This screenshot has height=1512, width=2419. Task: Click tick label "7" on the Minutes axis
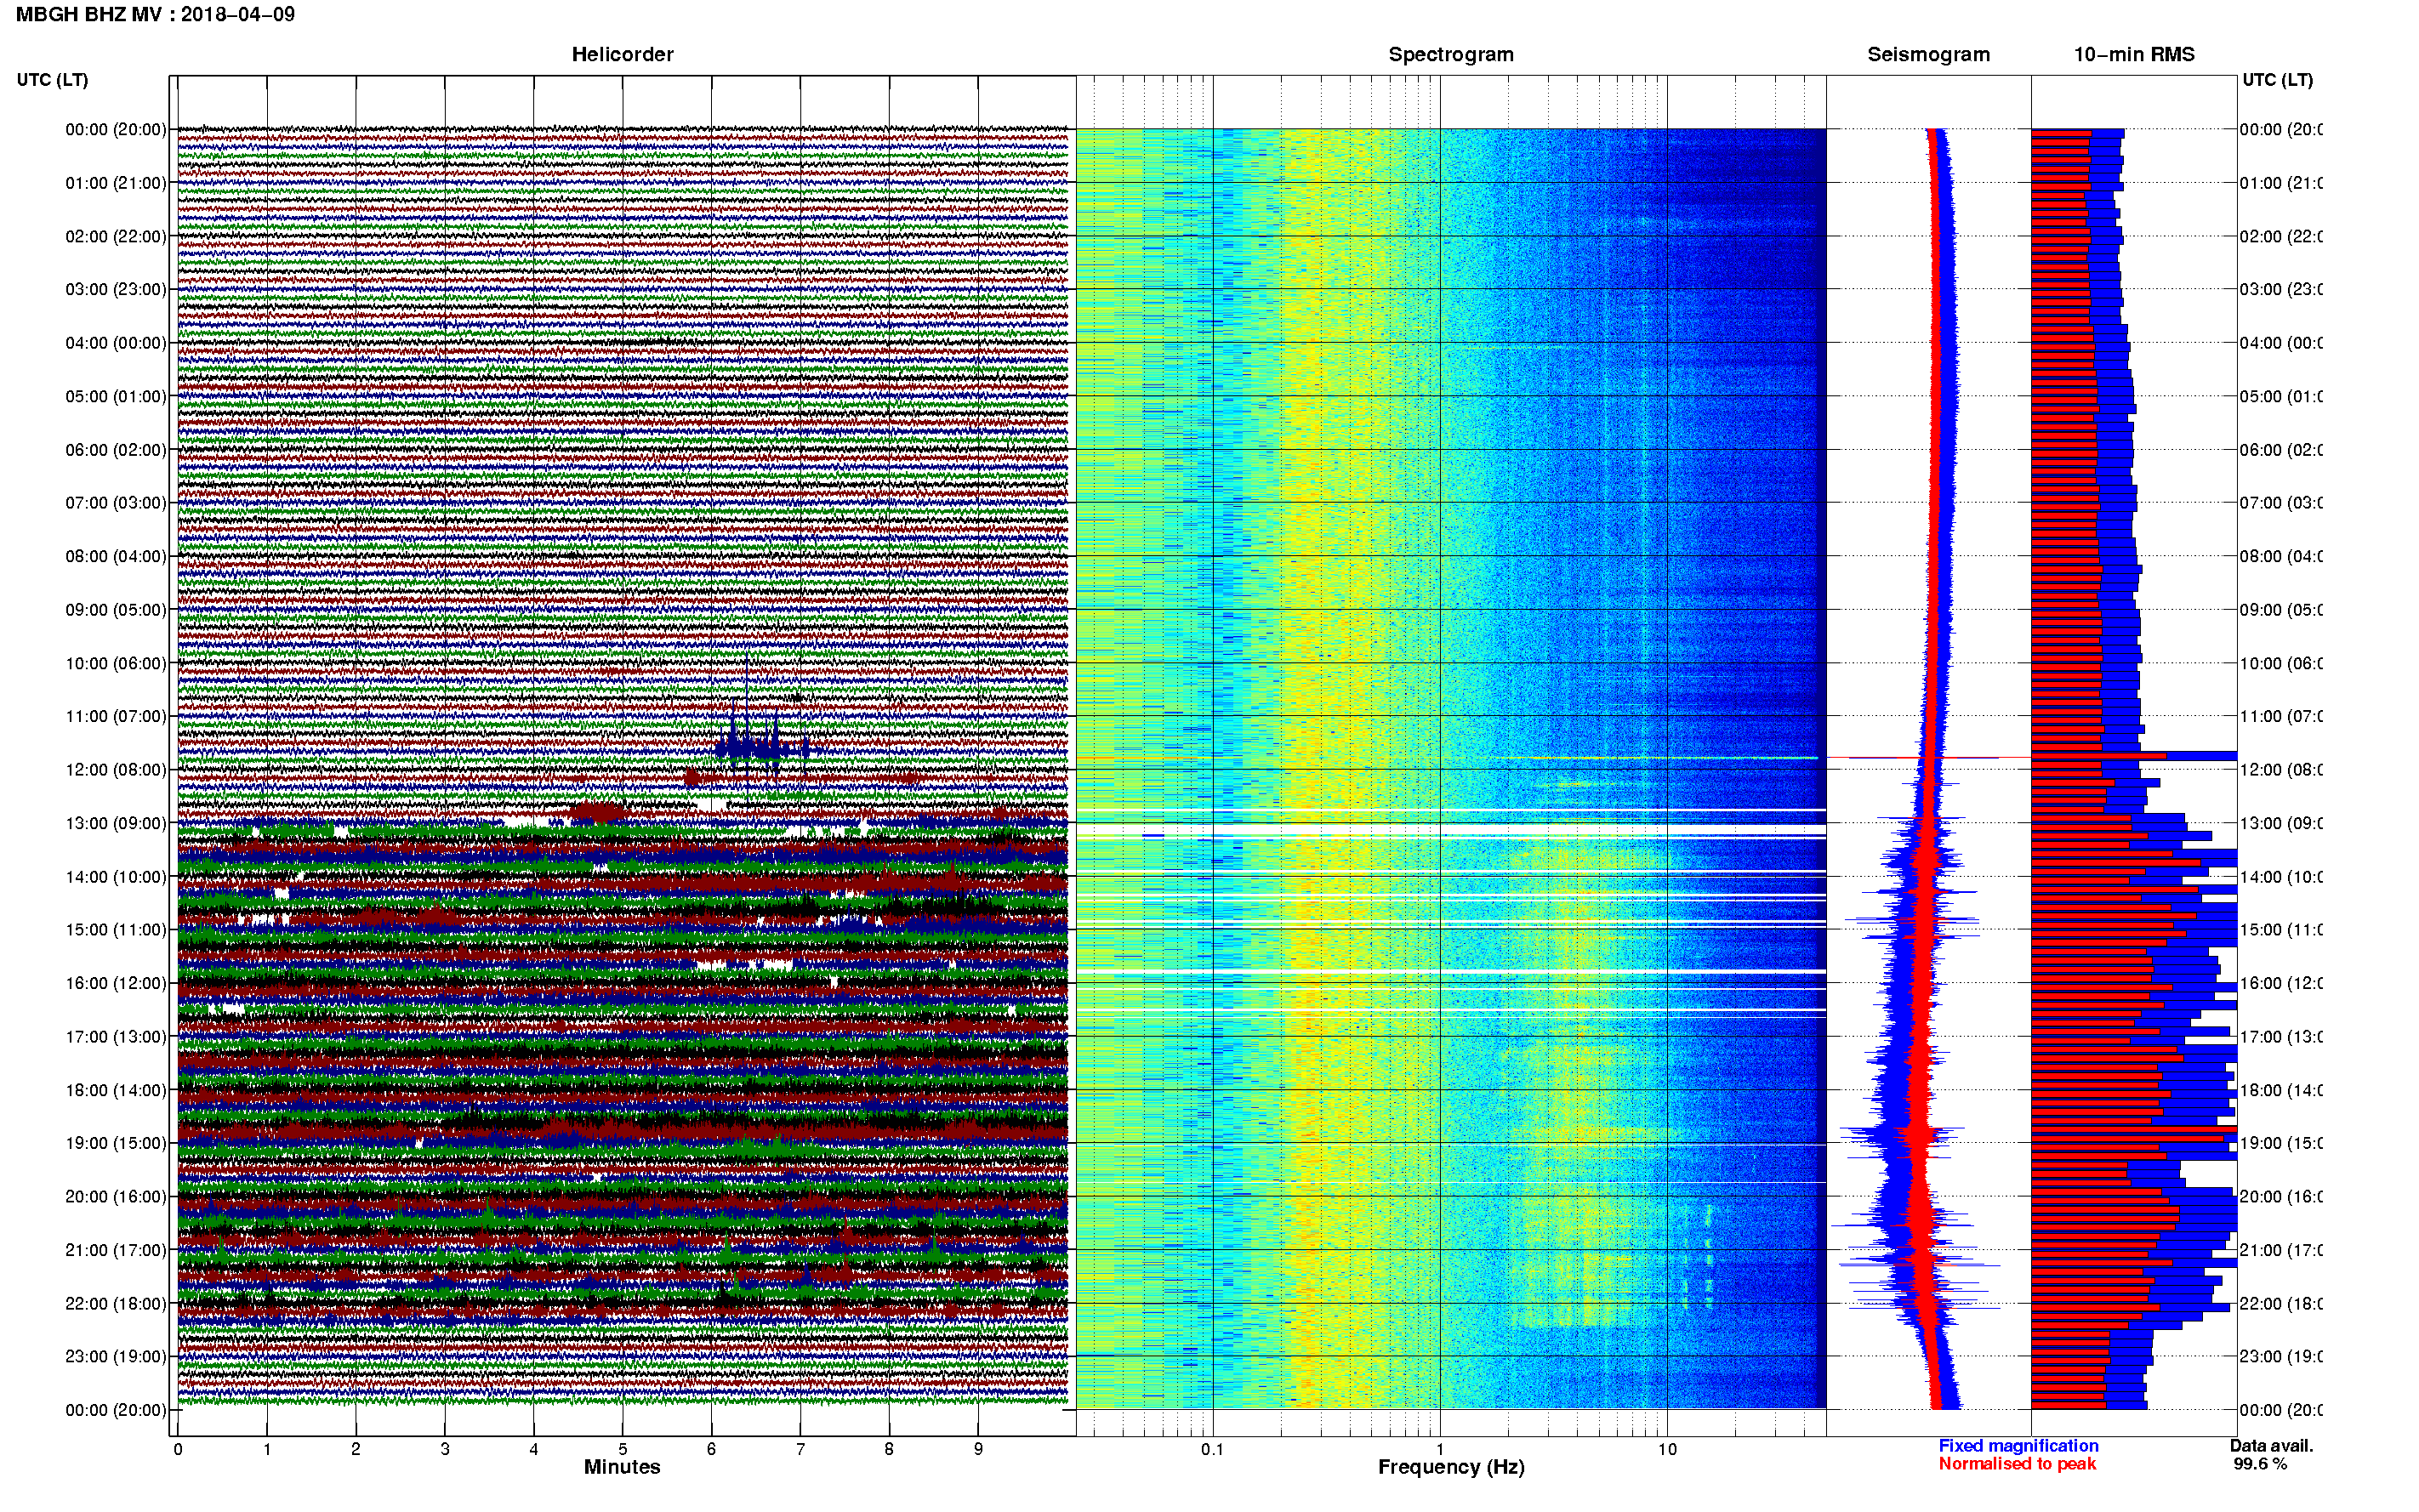click(800, 1449)
